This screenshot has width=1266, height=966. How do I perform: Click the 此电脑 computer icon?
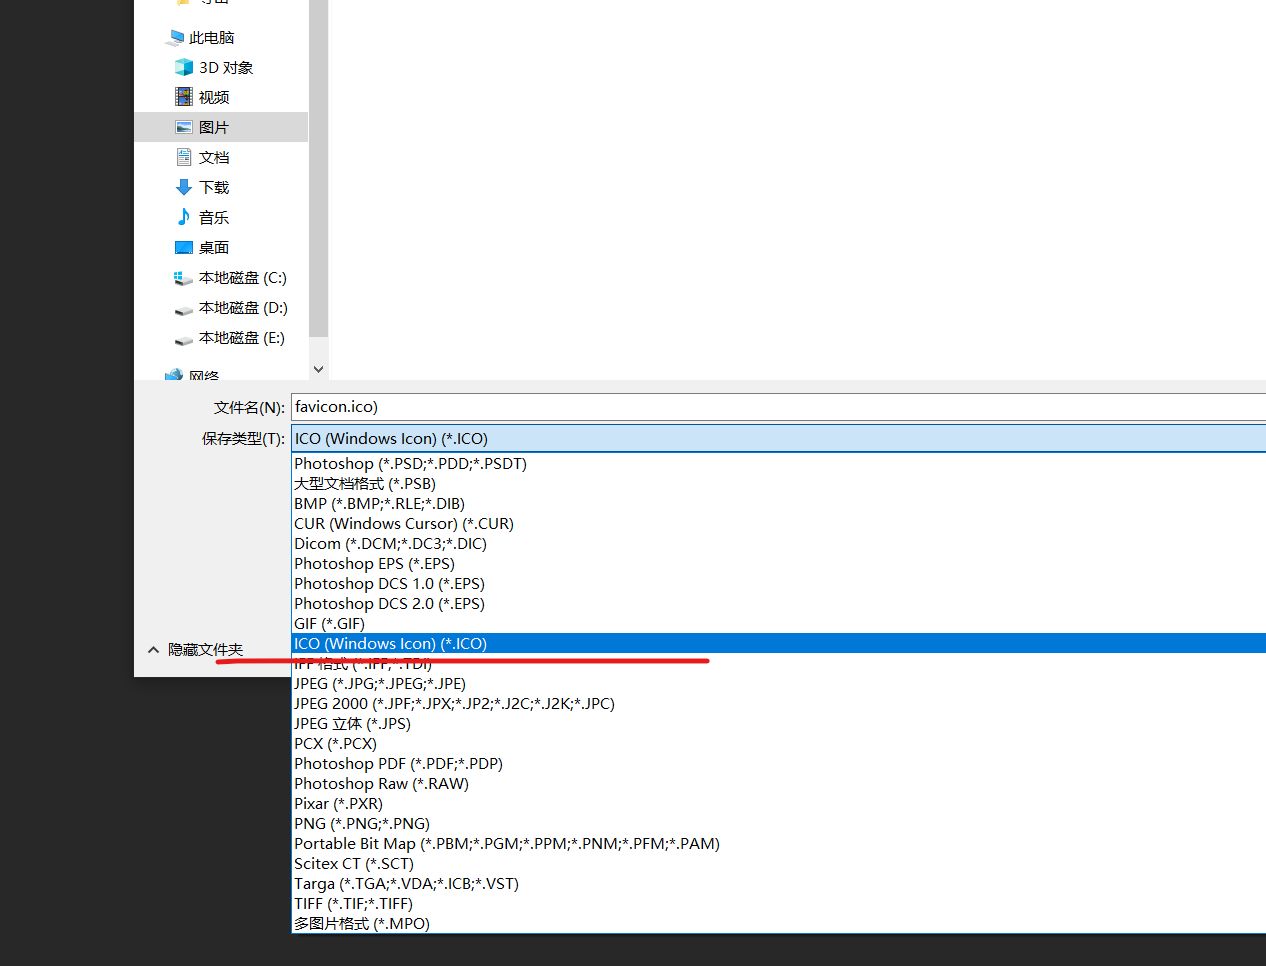pyautogui.click(x=175, y=38)
